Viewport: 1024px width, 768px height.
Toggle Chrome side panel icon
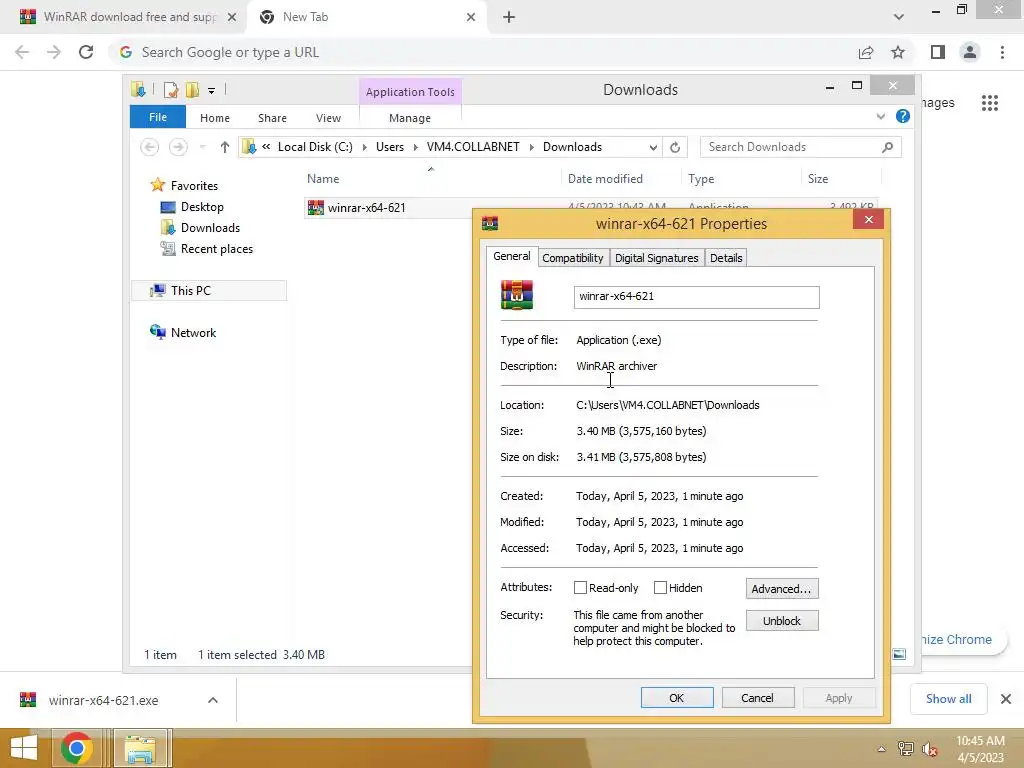click(938, 52)
